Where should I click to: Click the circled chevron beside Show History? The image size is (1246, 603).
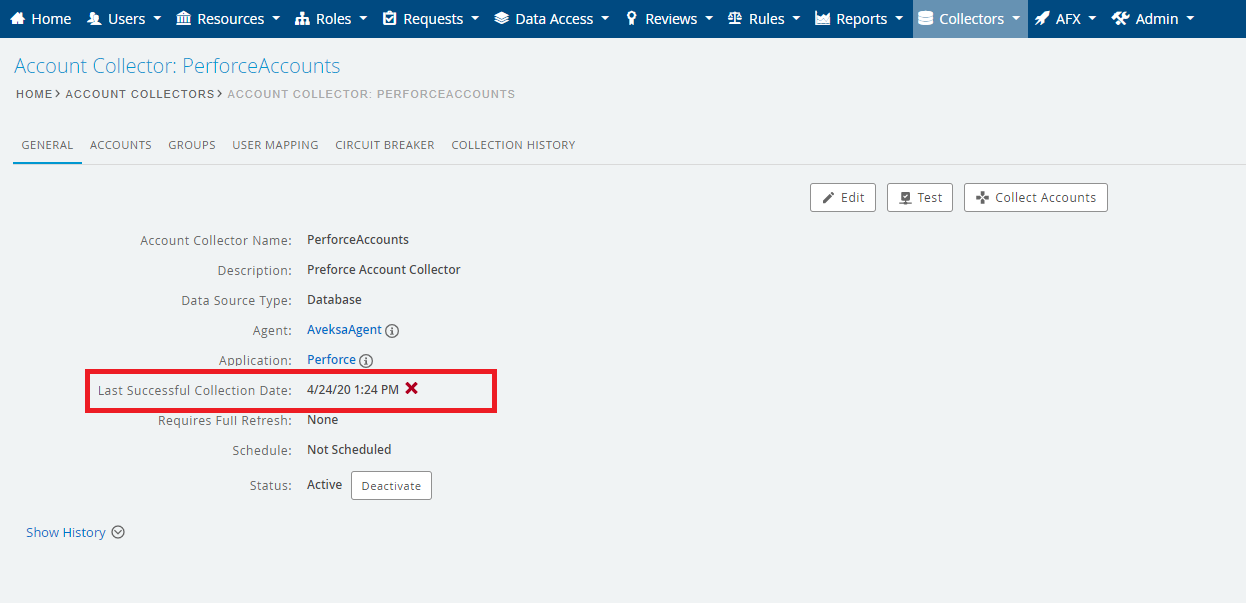[x=118, y=533]
